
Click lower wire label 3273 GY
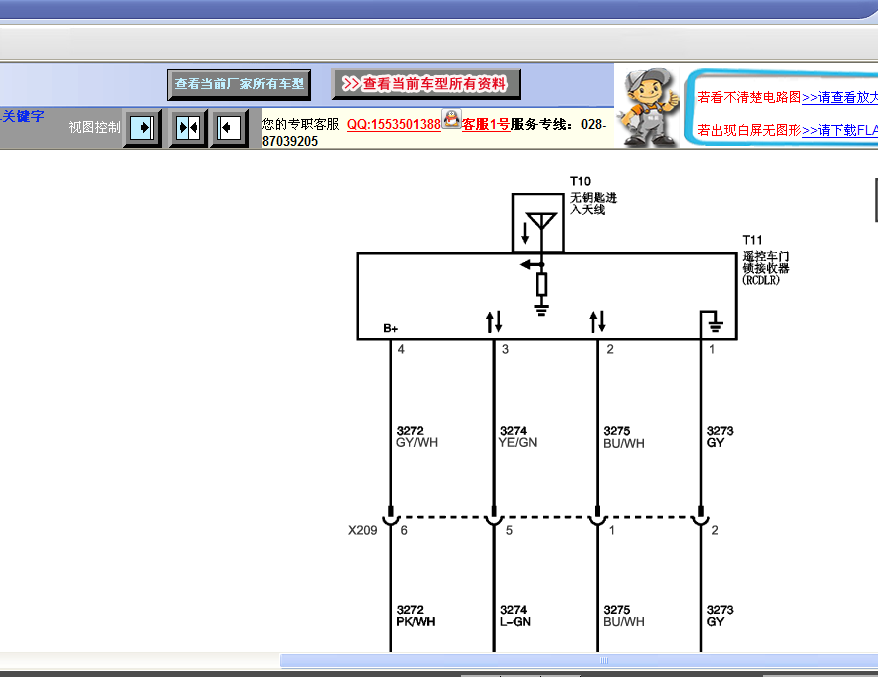(720, 616)
